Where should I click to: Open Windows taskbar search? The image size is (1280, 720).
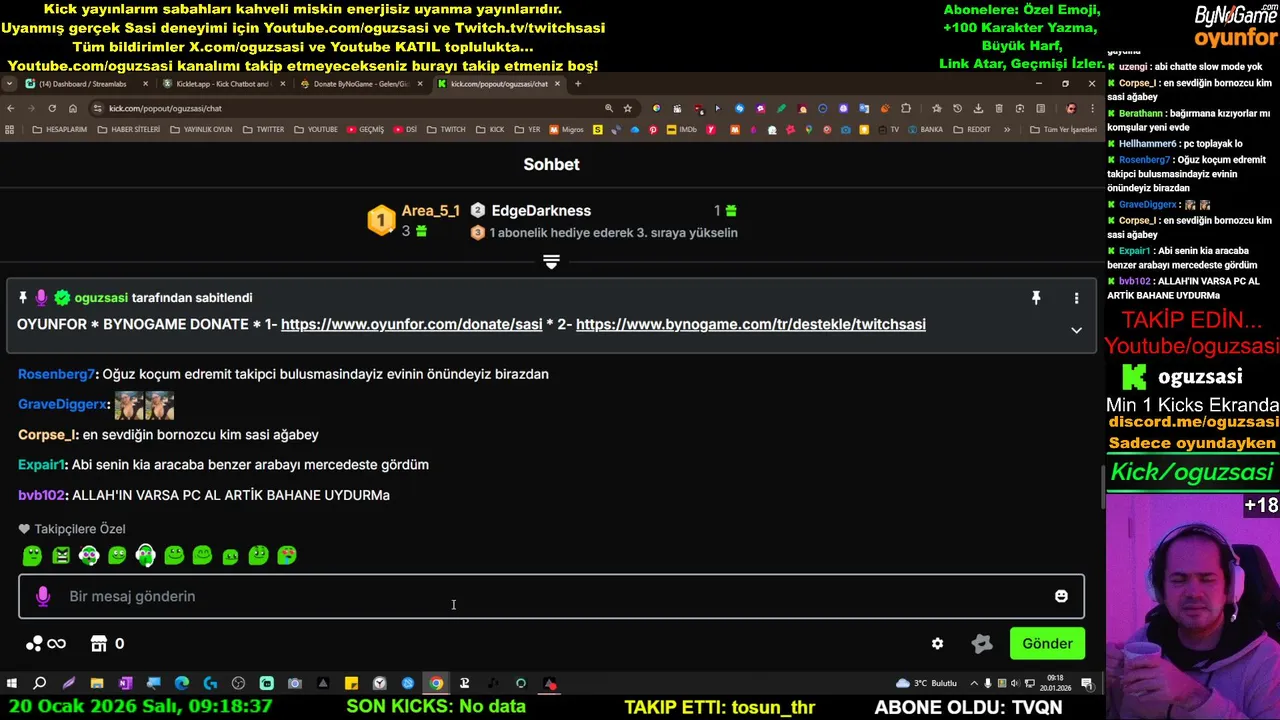40,684
